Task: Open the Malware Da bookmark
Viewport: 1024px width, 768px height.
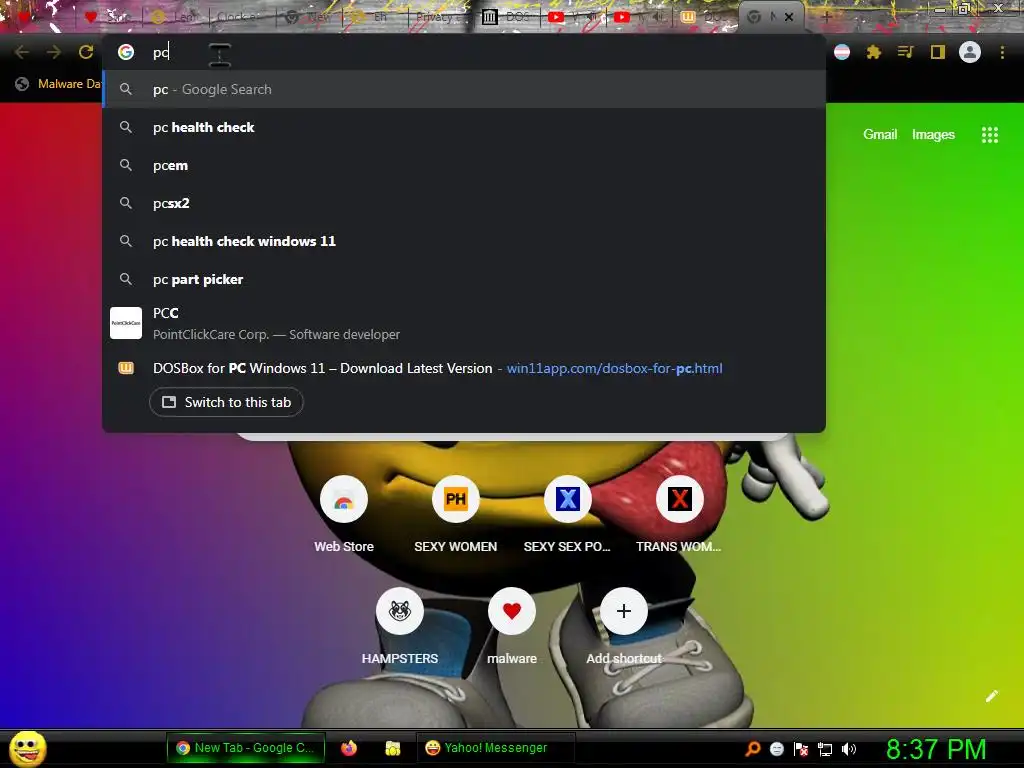Action: [59, 84]
